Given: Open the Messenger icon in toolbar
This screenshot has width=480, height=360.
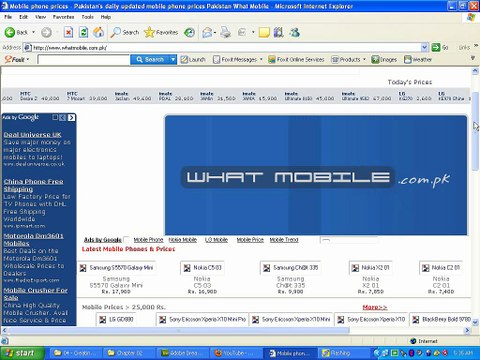Looking at the screenshot, I should point(295,32).
